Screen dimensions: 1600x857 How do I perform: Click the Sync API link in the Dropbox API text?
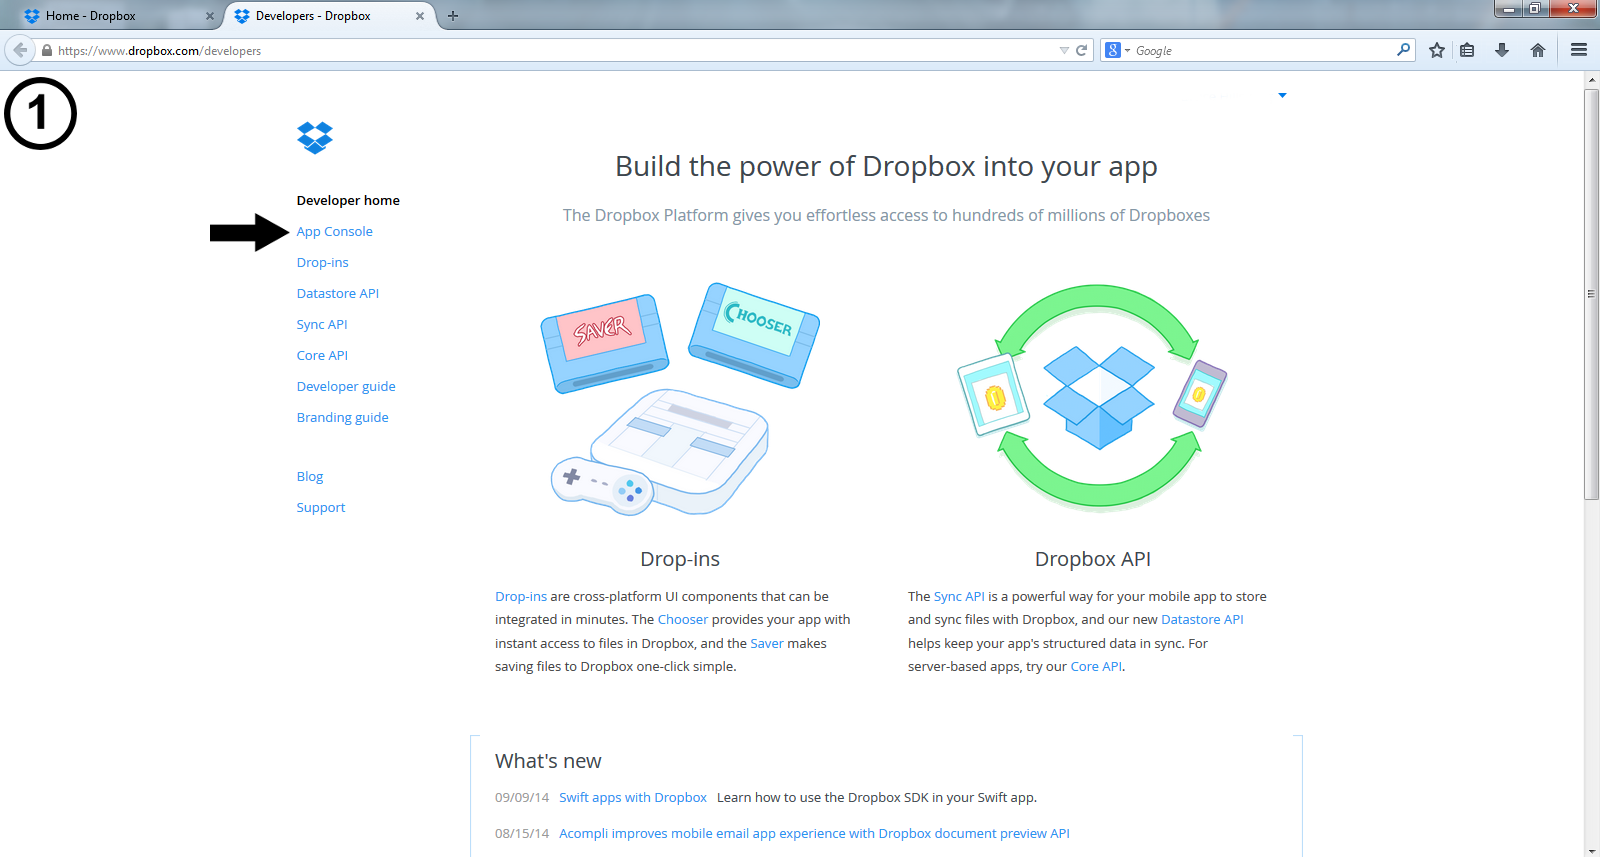959,596
